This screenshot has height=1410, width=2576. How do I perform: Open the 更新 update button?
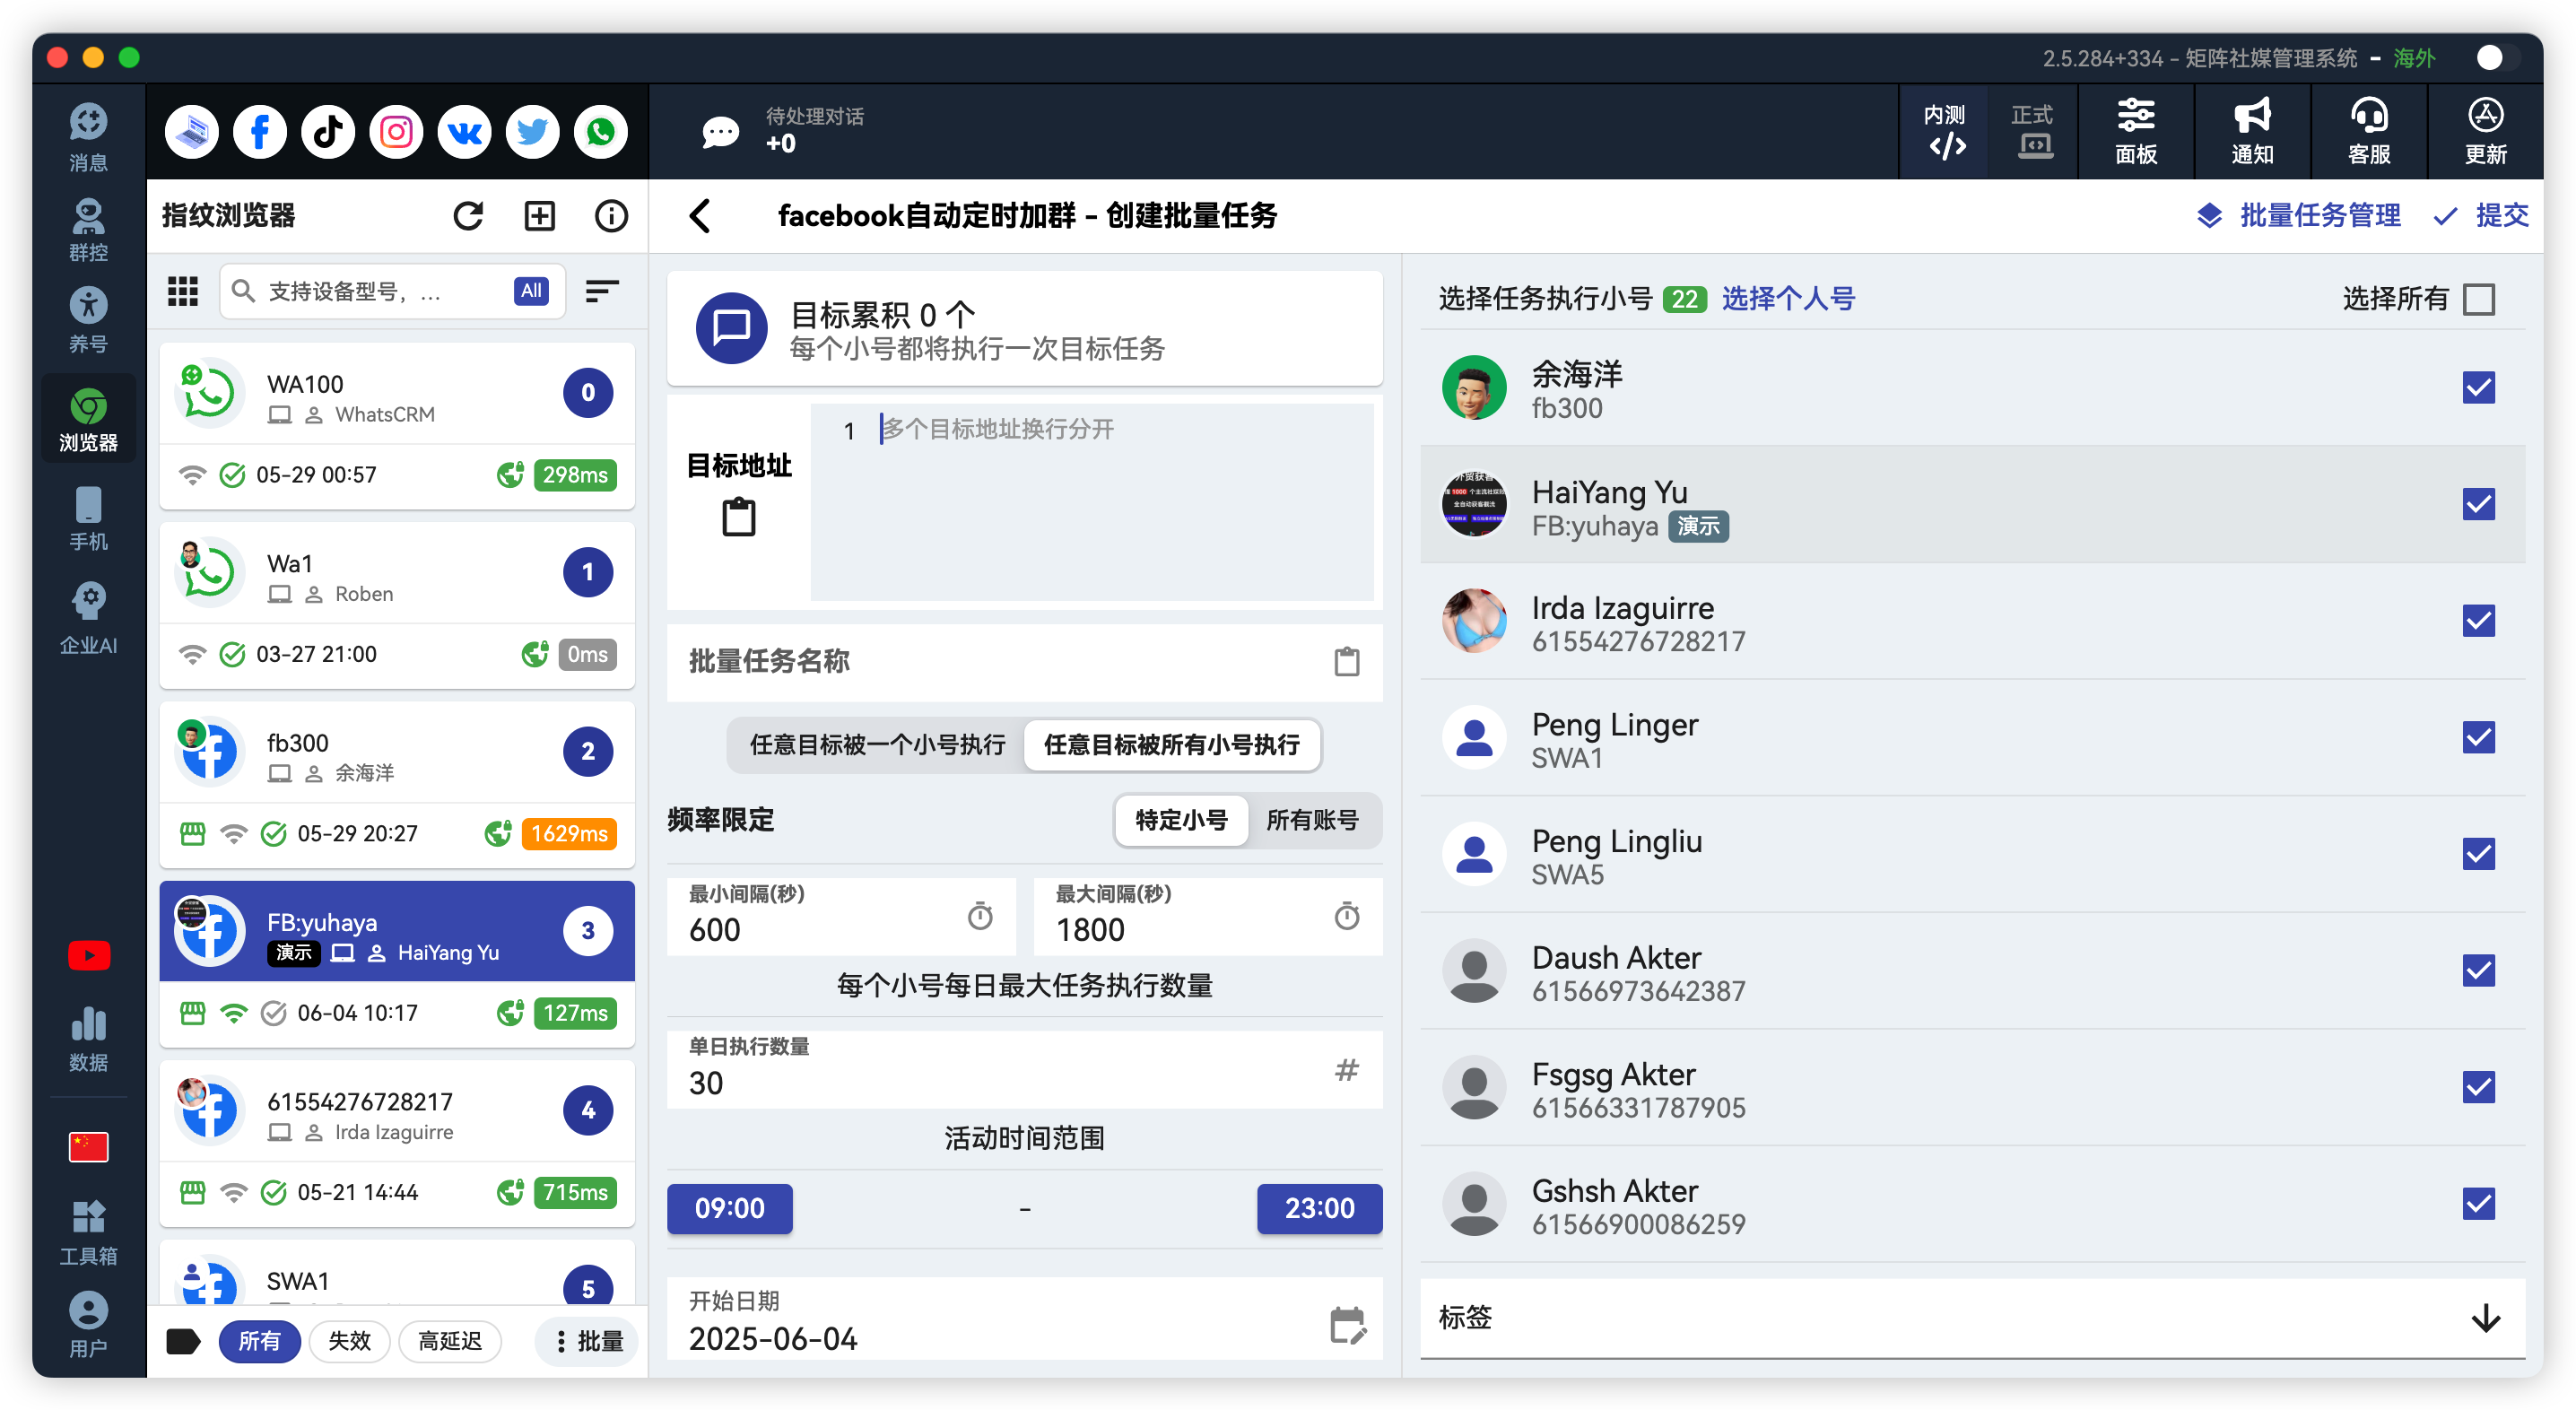pyautogui.click(x=2486, y=132)
